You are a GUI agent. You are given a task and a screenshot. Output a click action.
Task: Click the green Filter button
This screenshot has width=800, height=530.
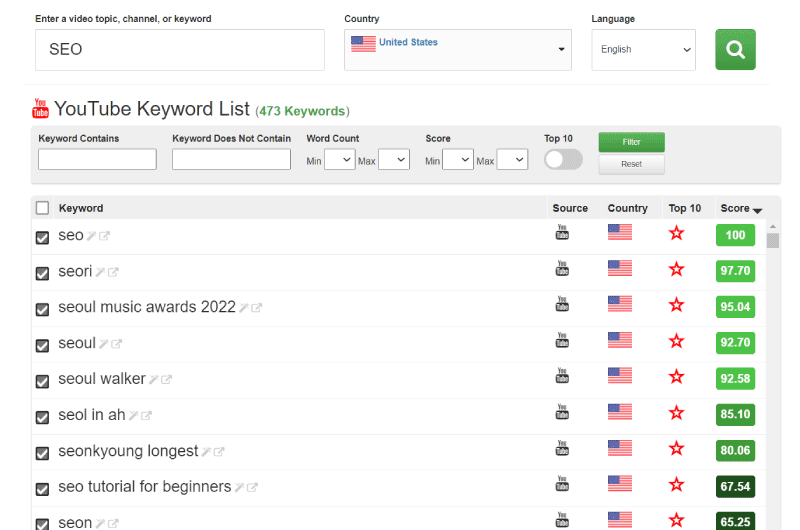(632, 142)
